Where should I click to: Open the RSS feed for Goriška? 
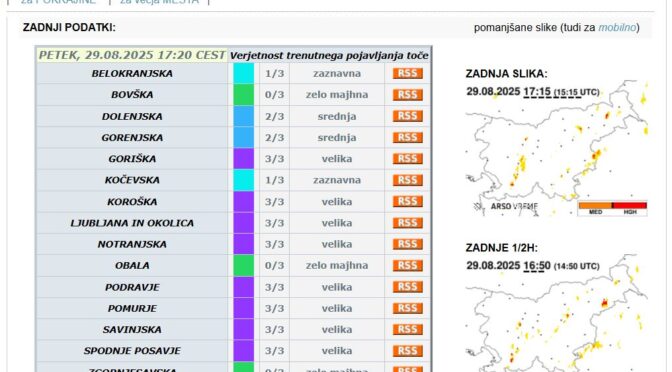pyautogui.click(x=408, y=159)
